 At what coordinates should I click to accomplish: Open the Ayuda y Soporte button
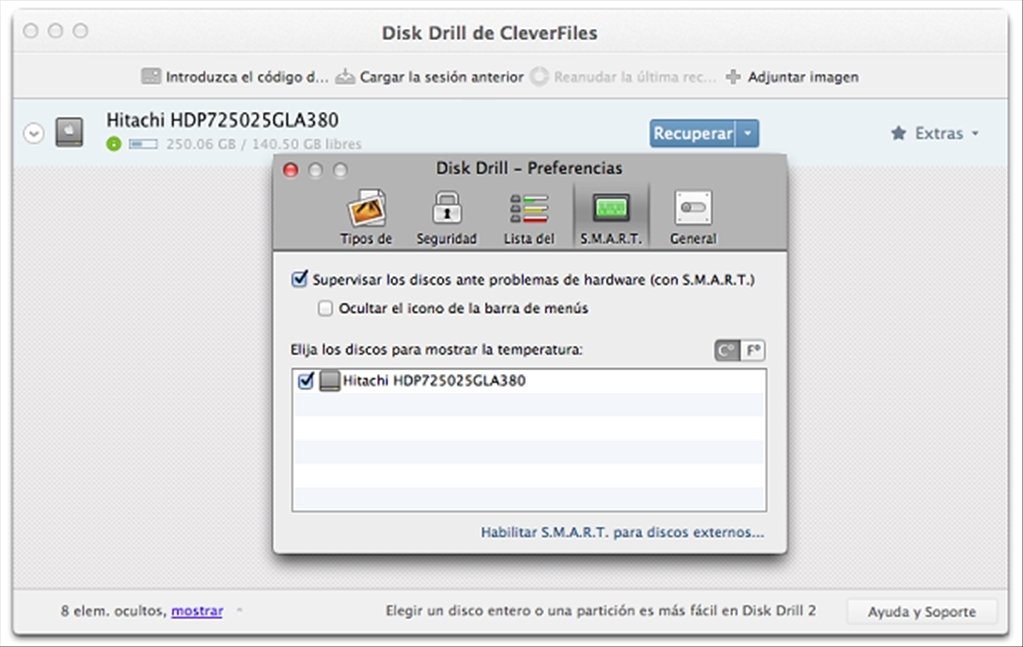click(x=922, y=612)
